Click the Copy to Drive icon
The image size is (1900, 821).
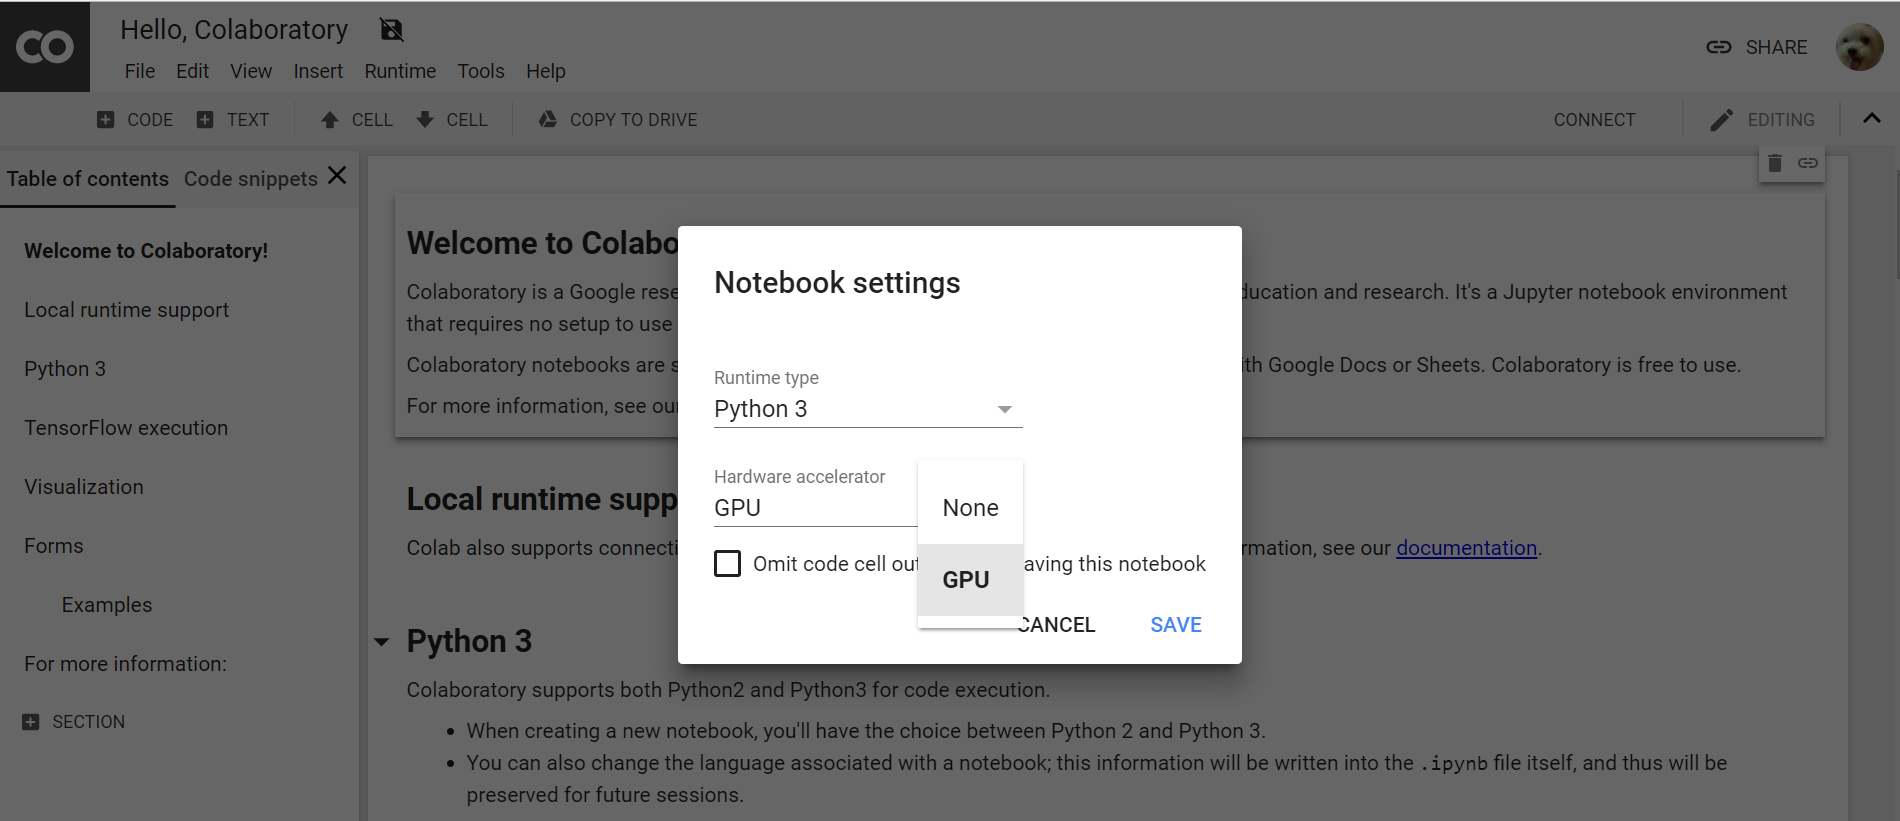point(548,120)
